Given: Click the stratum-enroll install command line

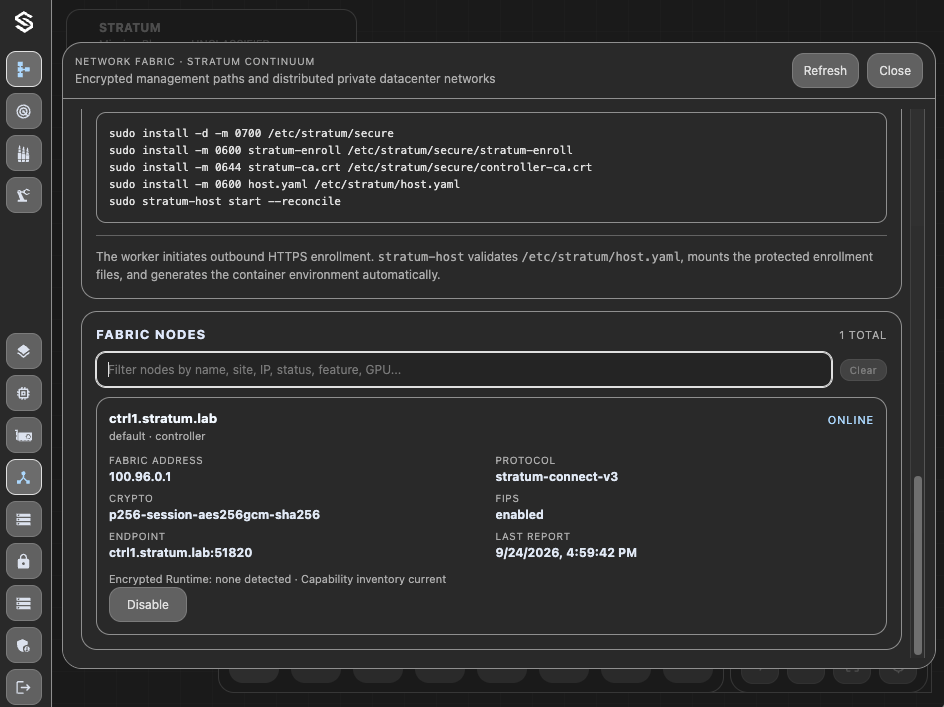Looking at the screenshot, I should click(341, 150).
